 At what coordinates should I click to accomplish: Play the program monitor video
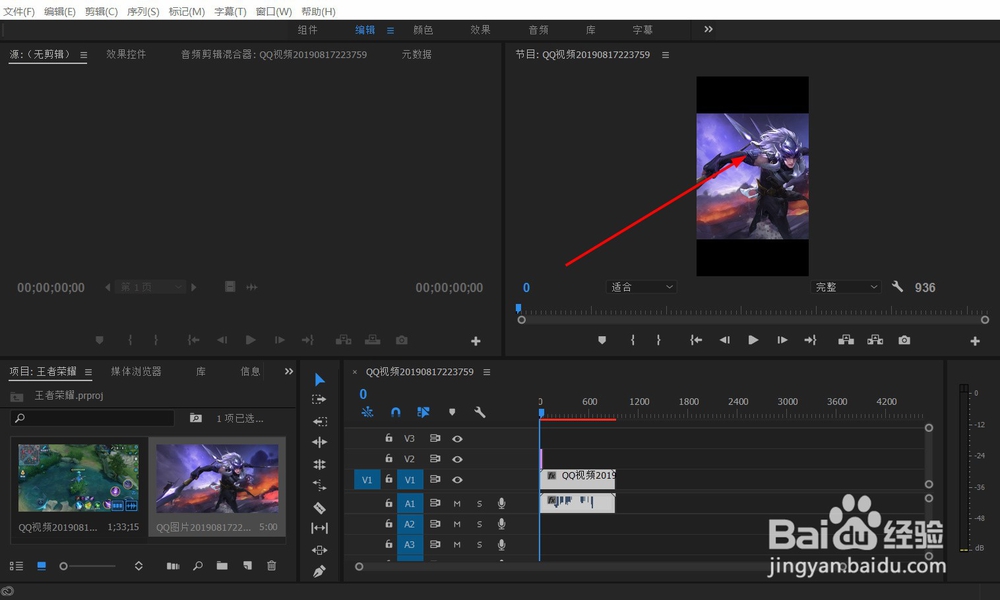pyautogui.click(x=753, y=340)
